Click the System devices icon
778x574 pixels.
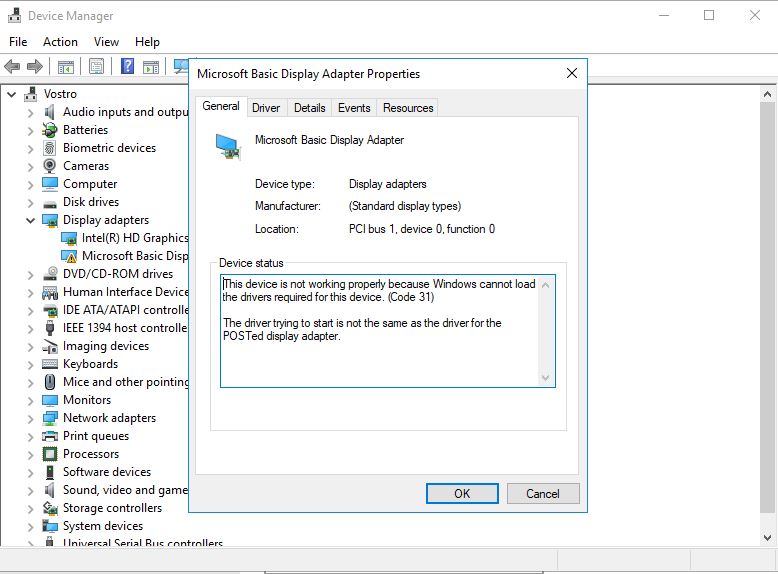point(50,526)
